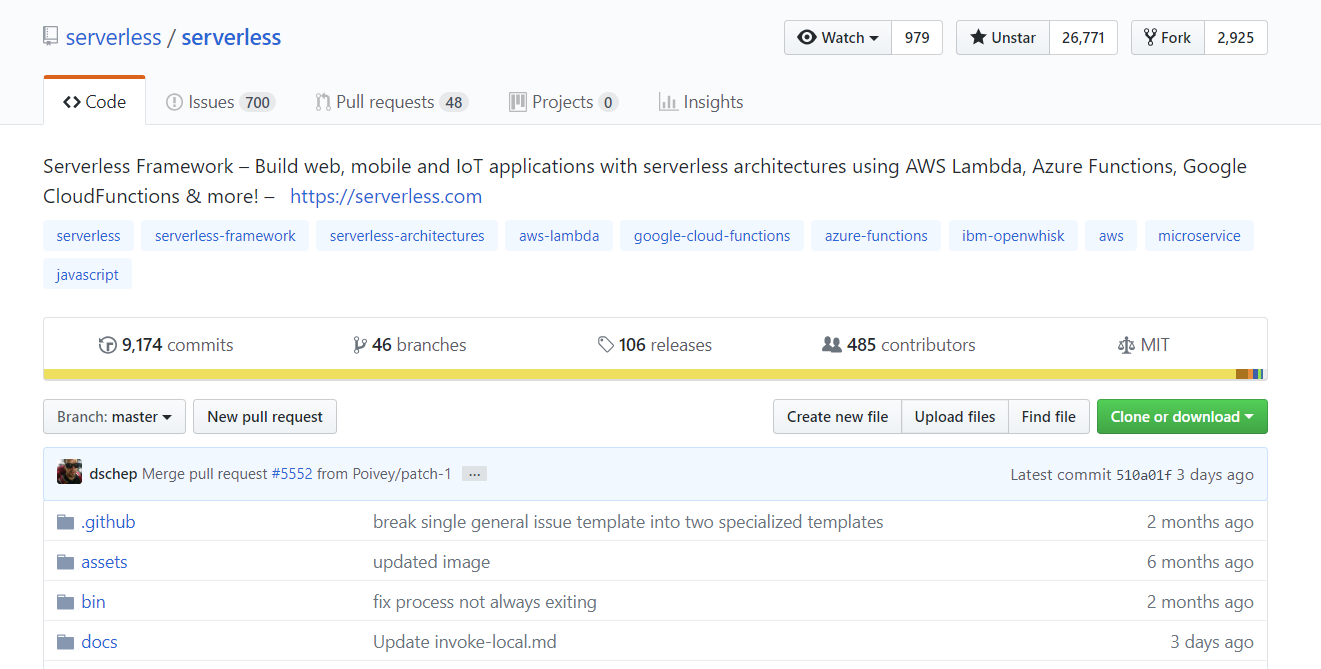This screenshot has width=1321, height=669.
Task: Select the google-cloud-functions topic tag
Action: click(x=712, y=236)
